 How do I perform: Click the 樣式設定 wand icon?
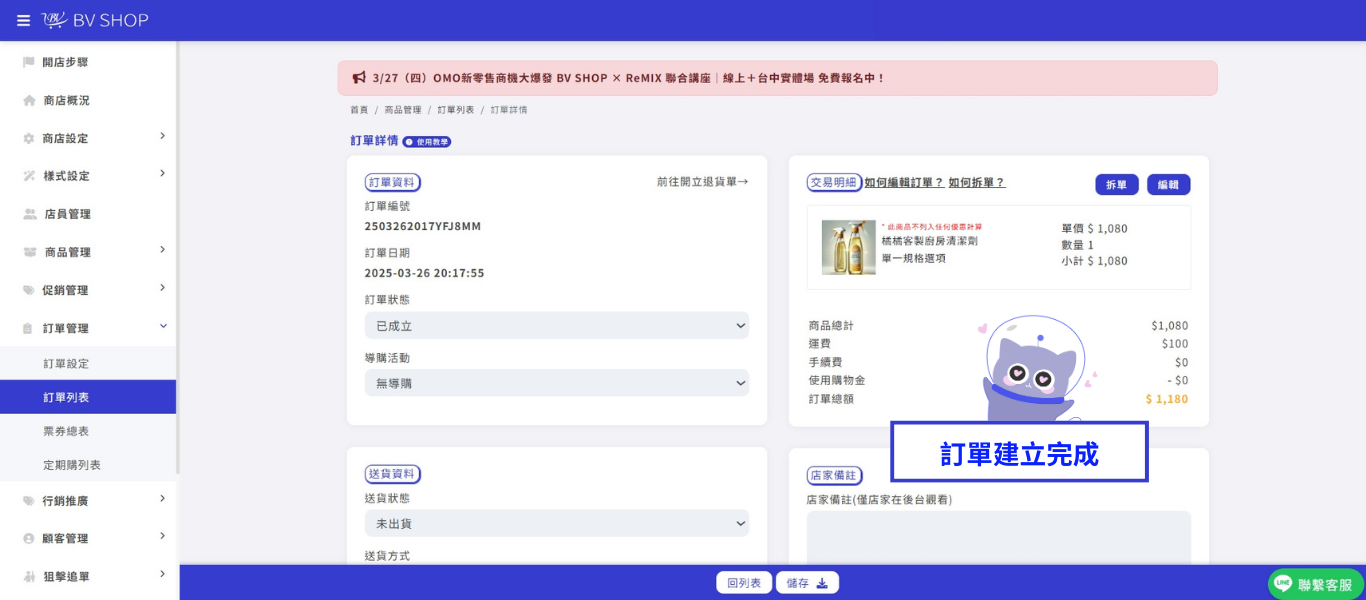click(x=29, y=176)
